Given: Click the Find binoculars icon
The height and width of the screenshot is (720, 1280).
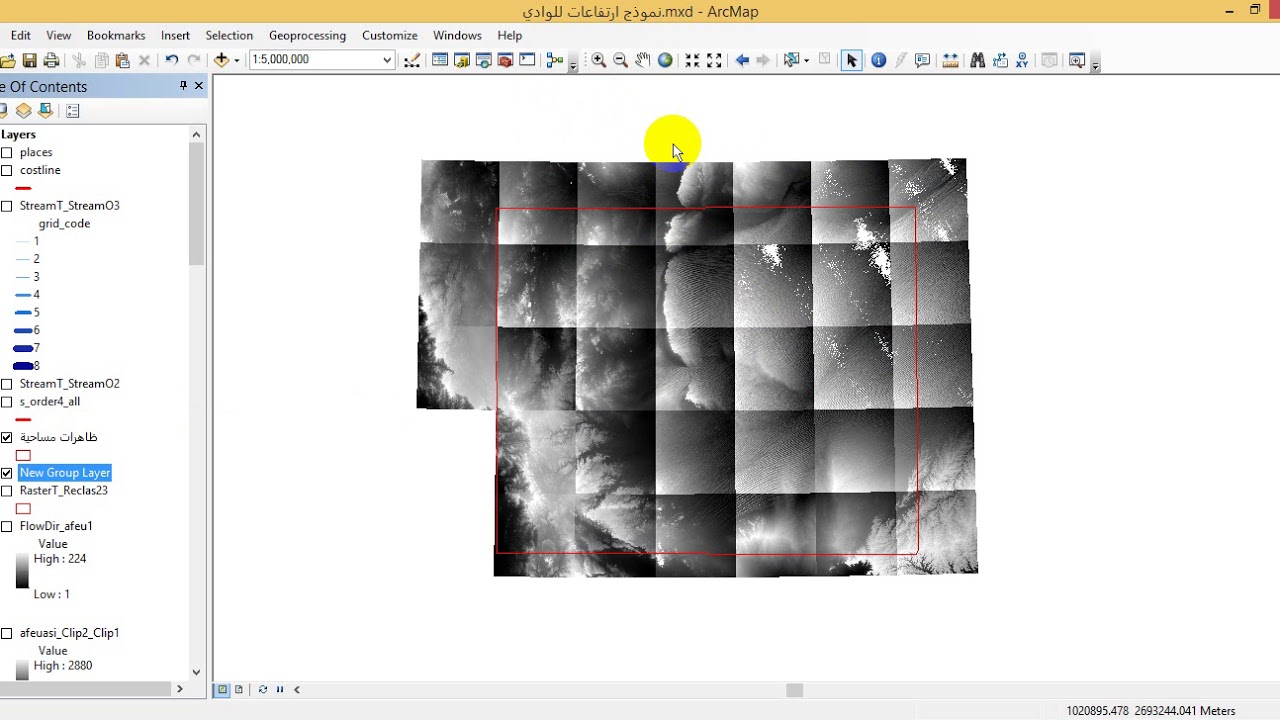Looking at the screenshot, I should [x=978, y=60].
